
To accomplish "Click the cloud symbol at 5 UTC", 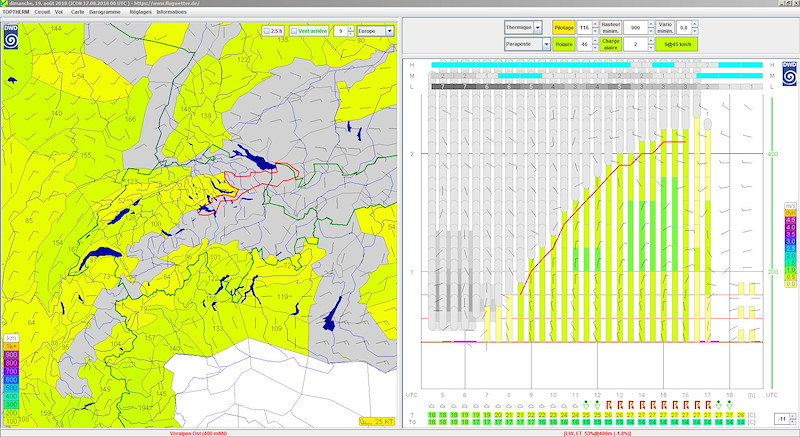I will (x=443, y=406).
